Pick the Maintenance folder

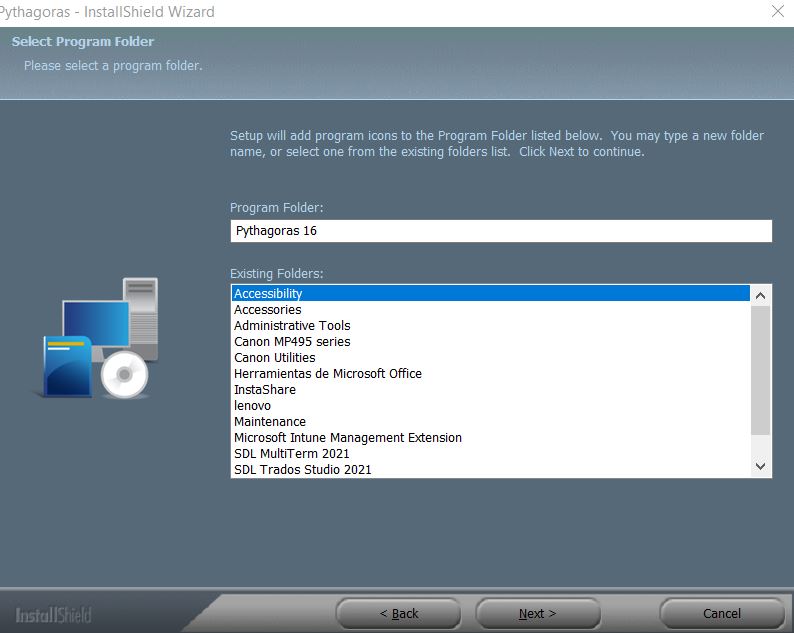[x=491, y=422]
